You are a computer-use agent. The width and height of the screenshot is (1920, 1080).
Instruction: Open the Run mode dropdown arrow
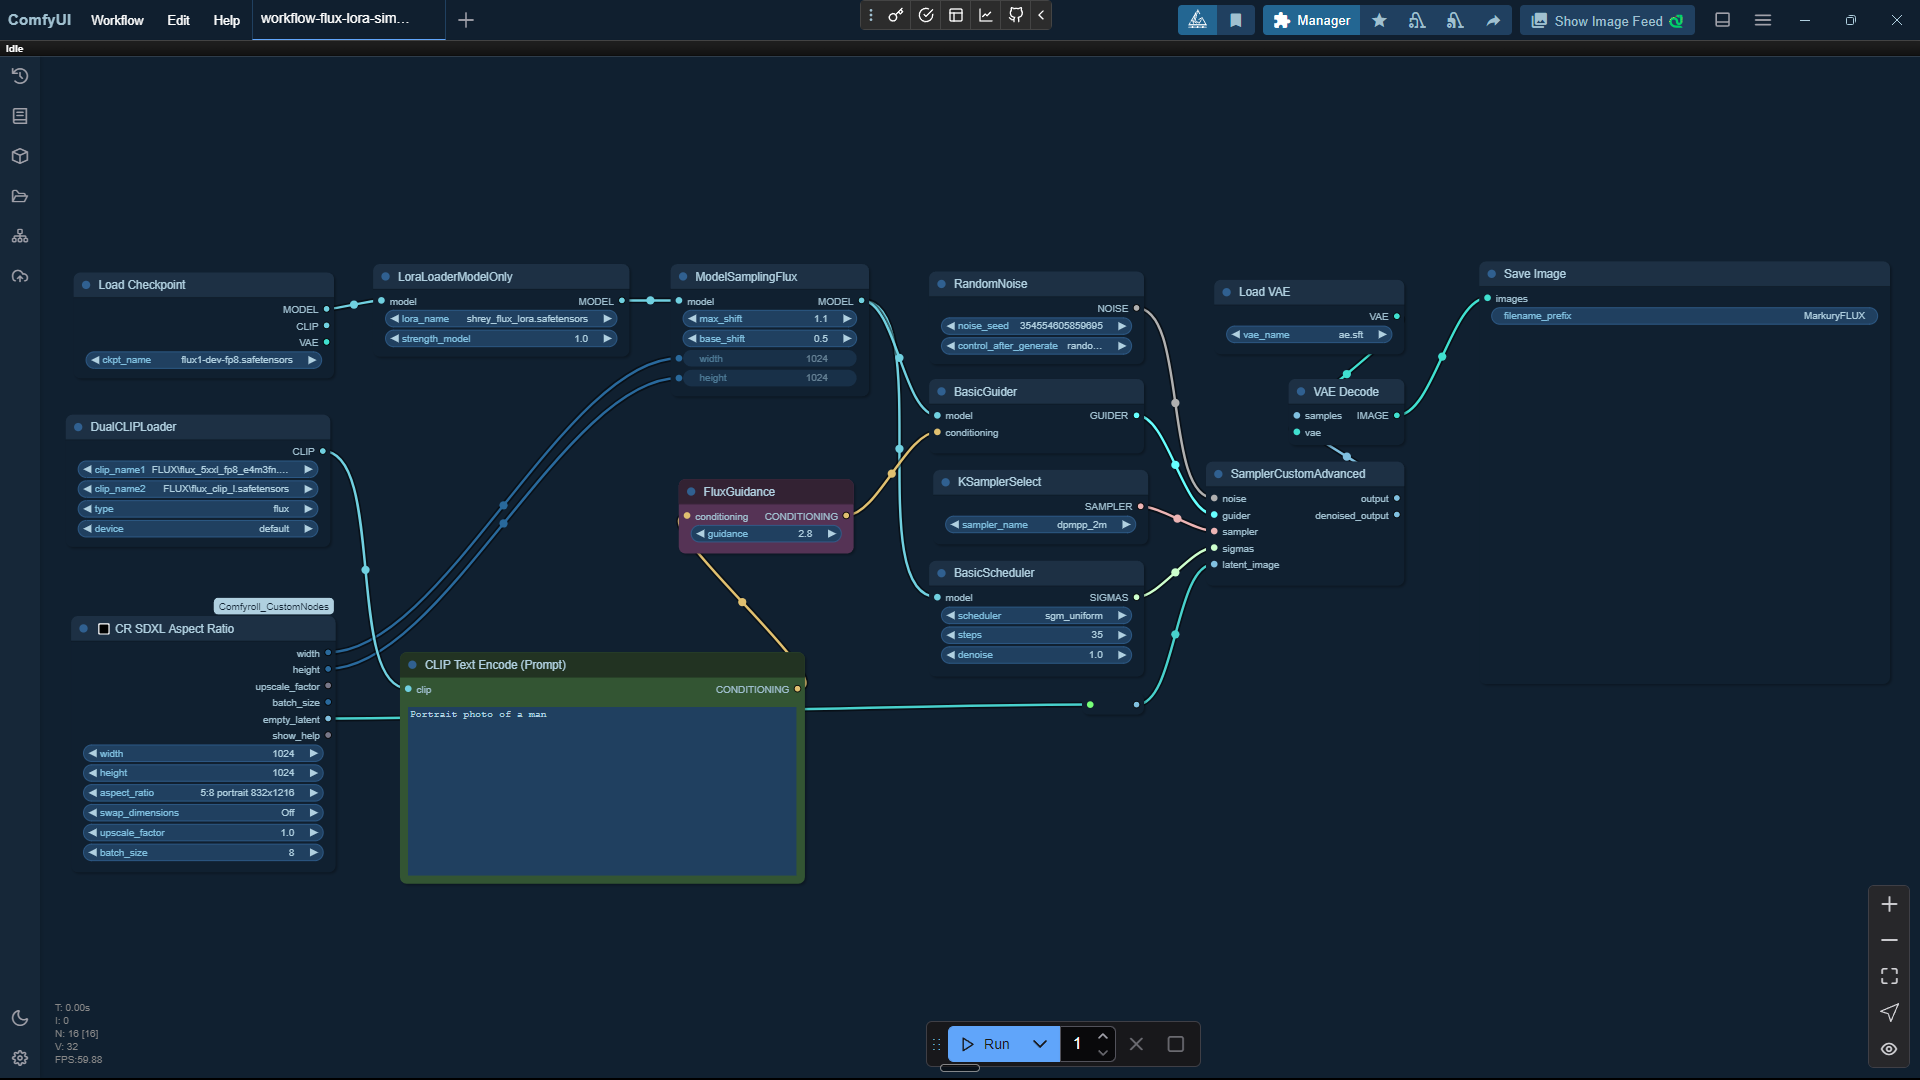(1040, 1044)
